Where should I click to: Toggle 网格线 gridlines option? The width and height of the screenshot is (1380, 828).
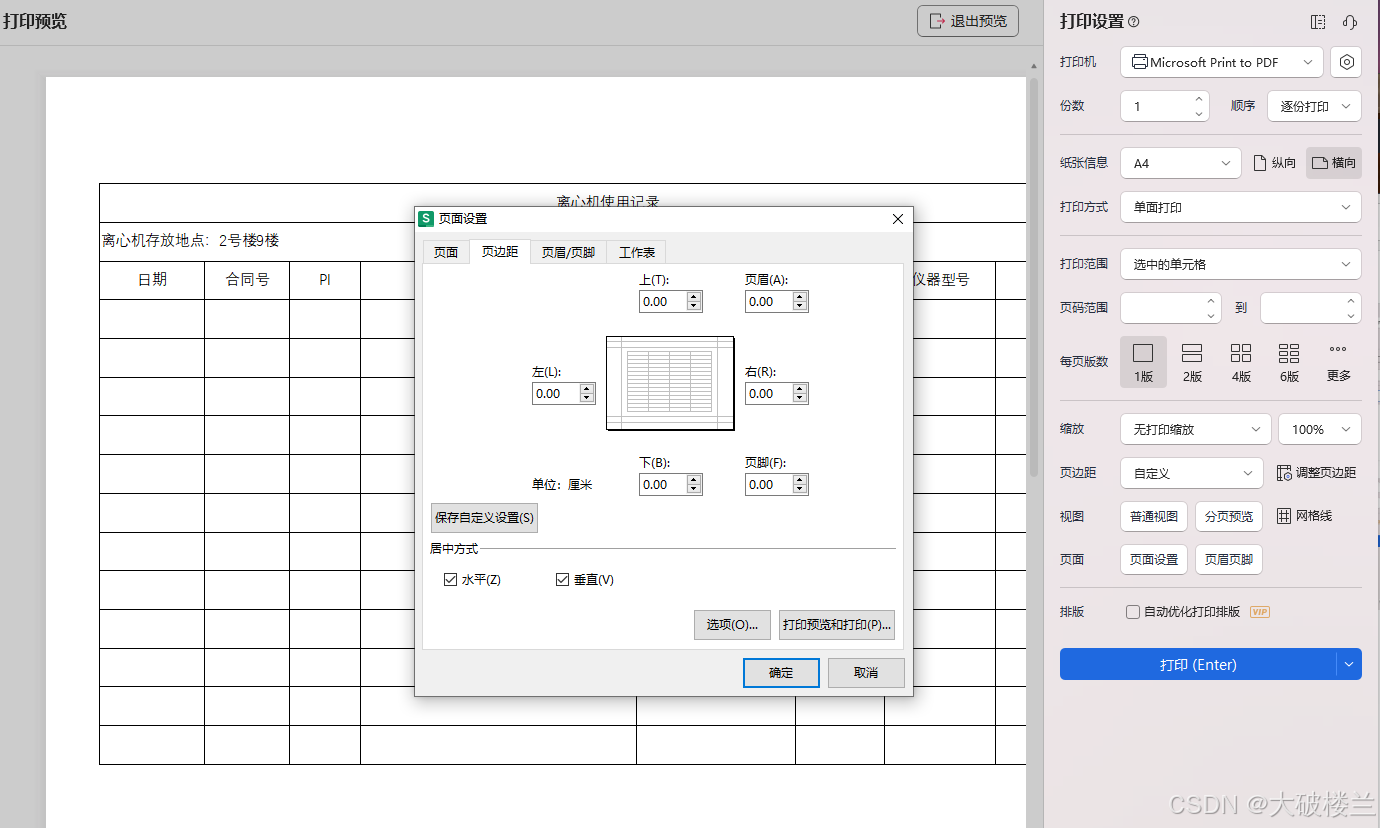tap(1305, 516)
